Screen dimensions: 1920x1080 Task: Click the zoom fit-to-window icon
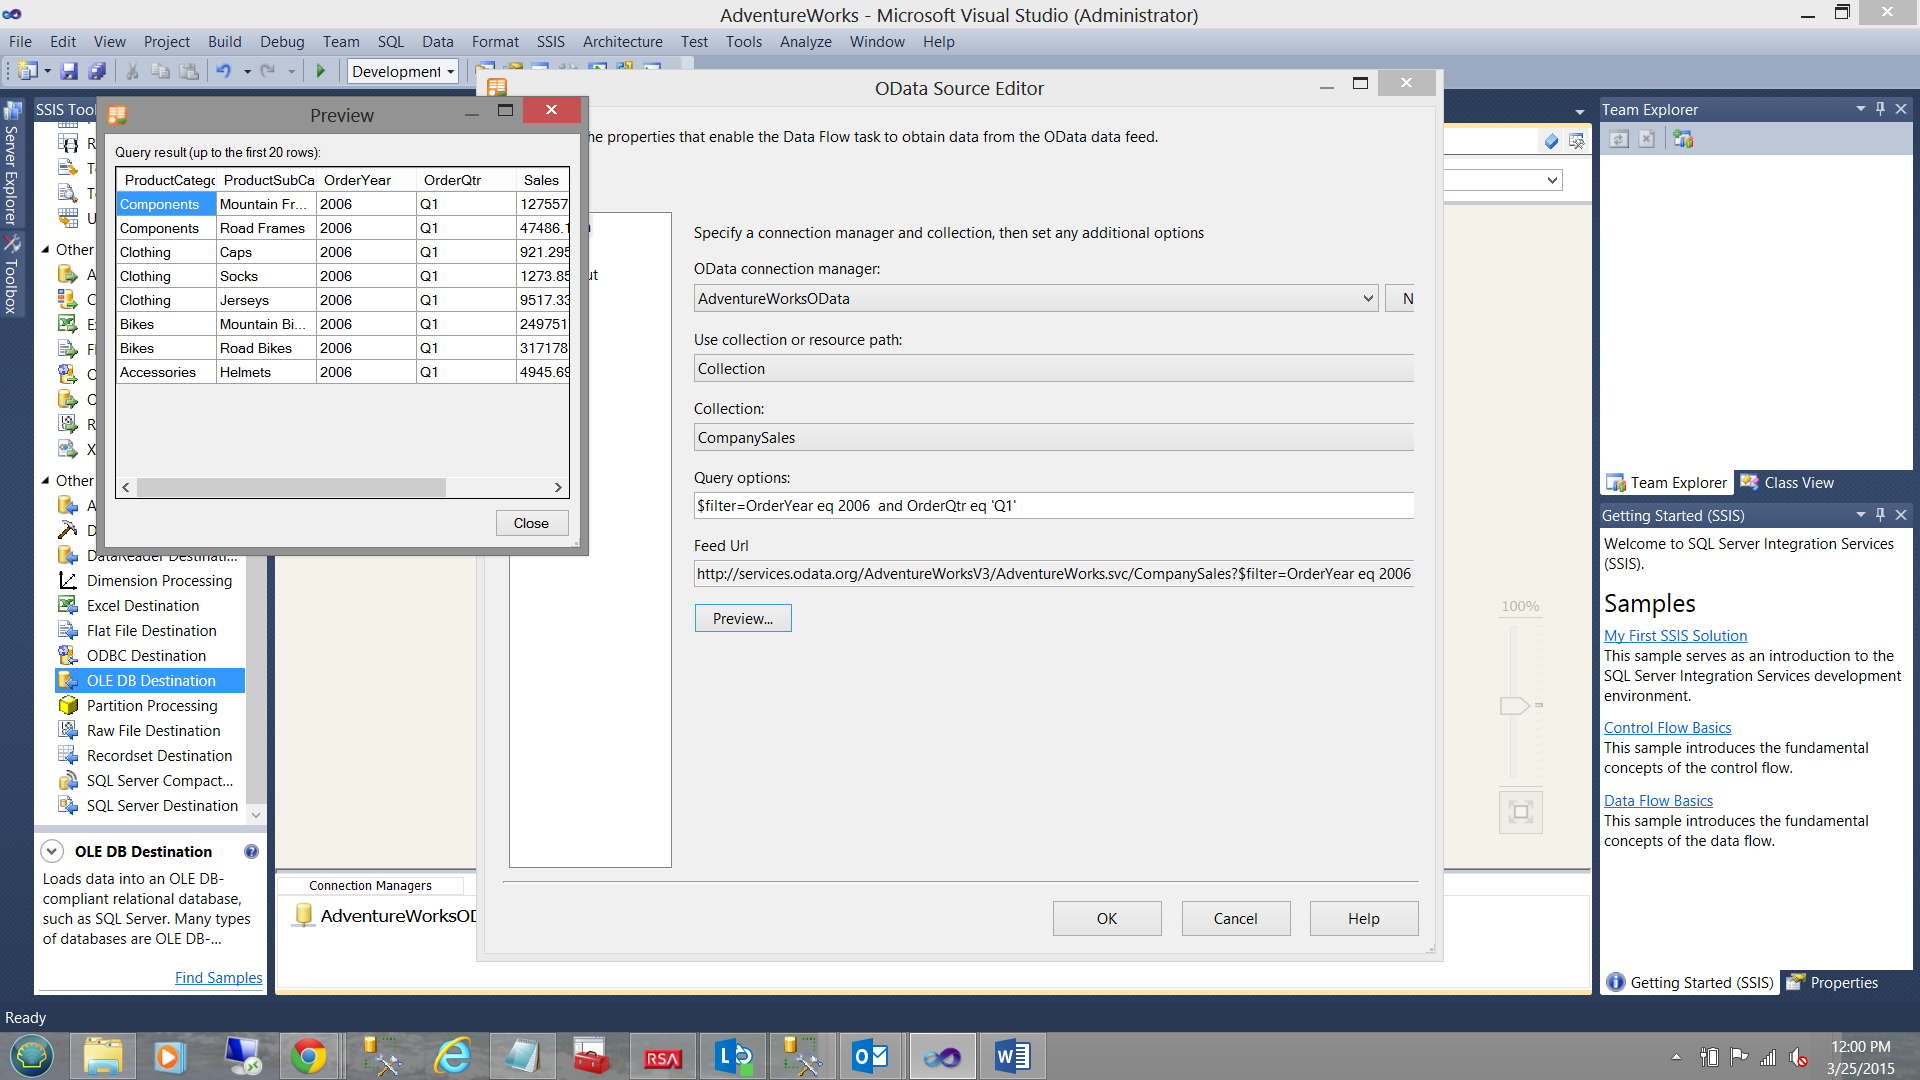pos(1520,812)
